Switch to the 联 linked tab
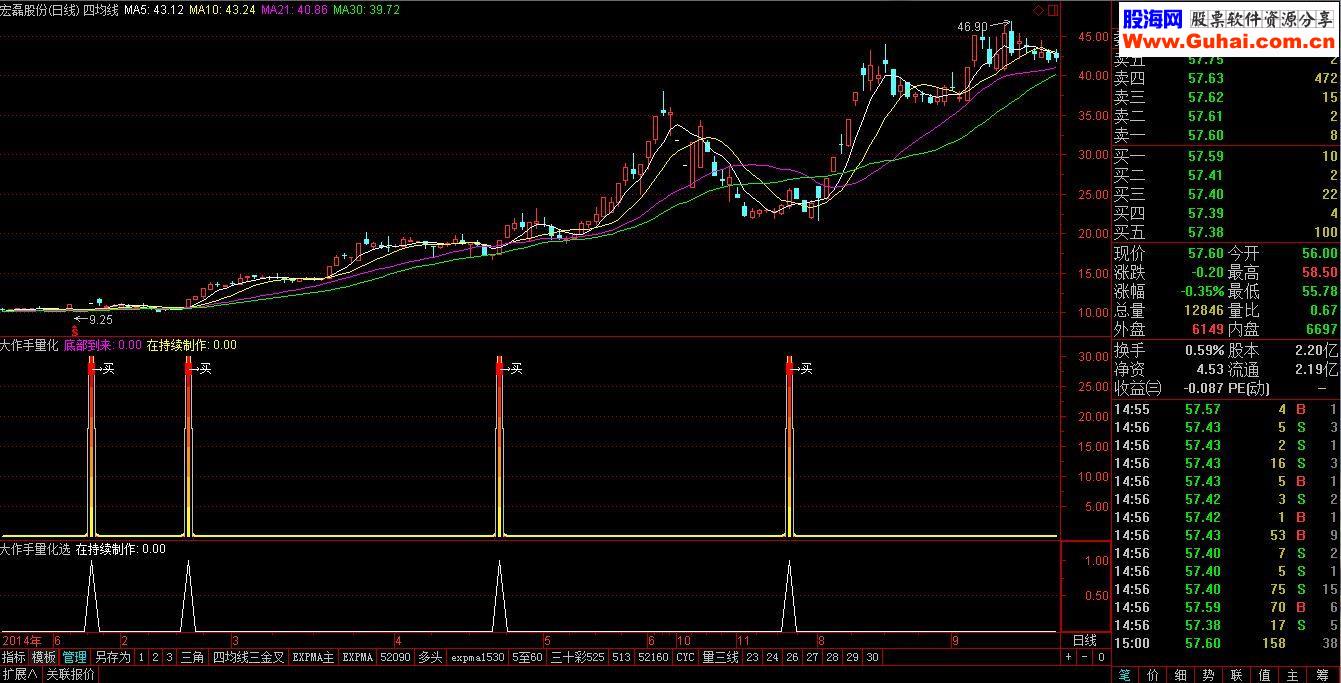The width and height of the screenshot is (1341, 683). 1236,675
